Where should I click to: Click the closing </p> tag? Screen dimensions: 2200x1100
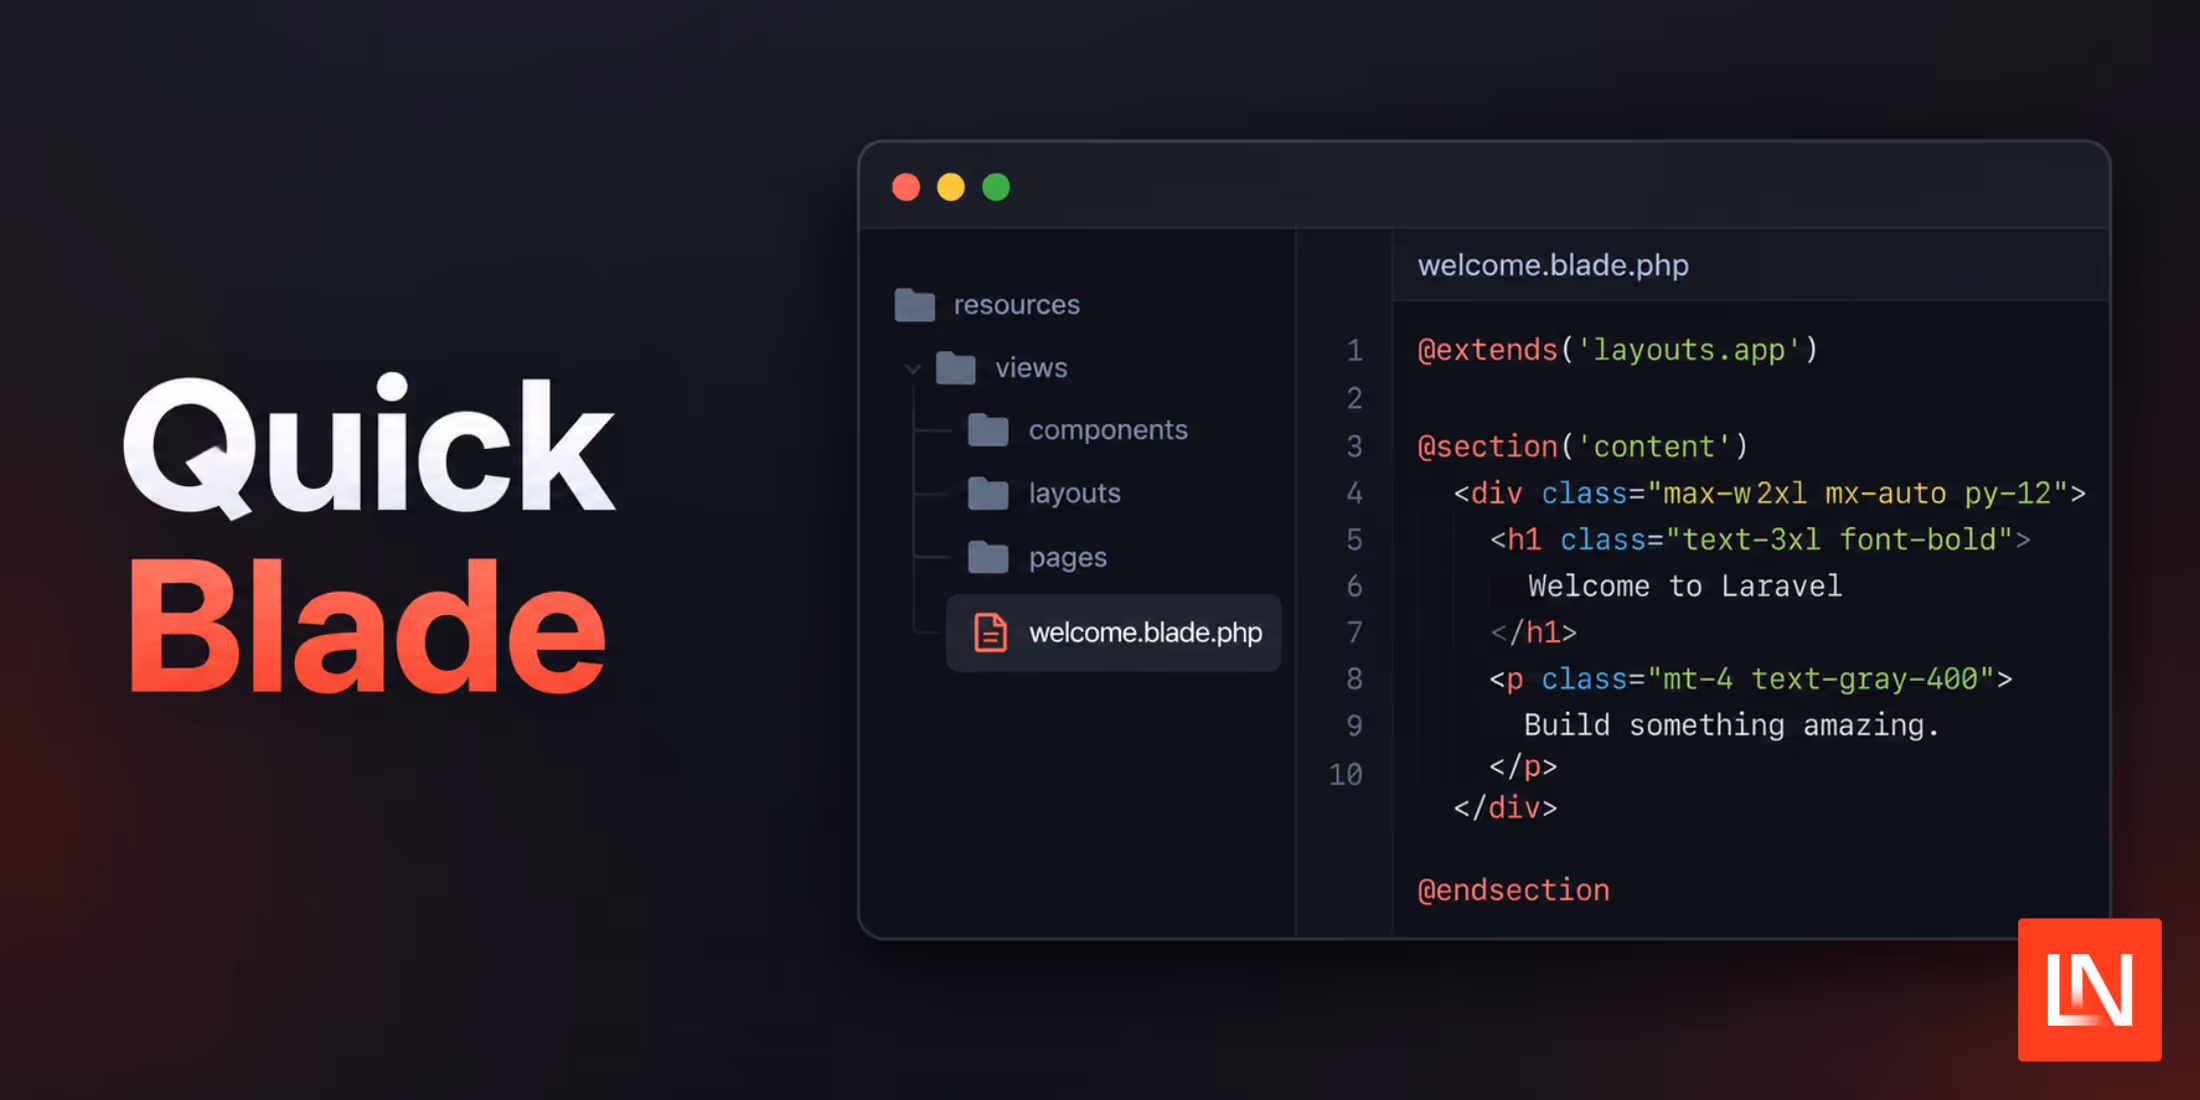coord(1523,767)
